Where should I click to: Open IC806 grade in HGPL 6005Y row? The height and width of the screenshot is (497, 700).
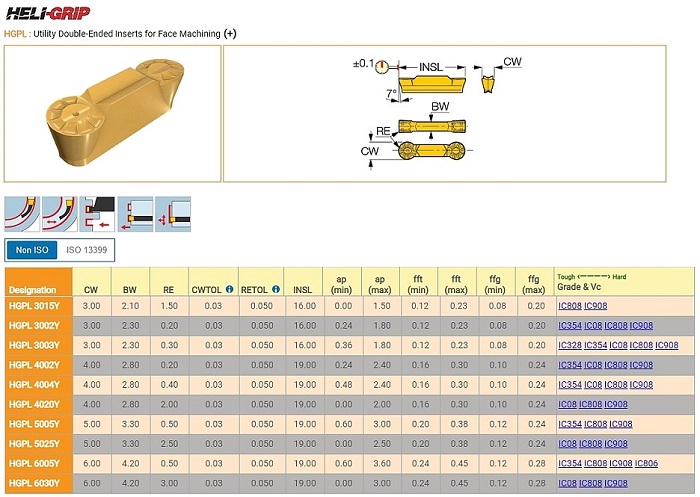[x=646, y=463]
